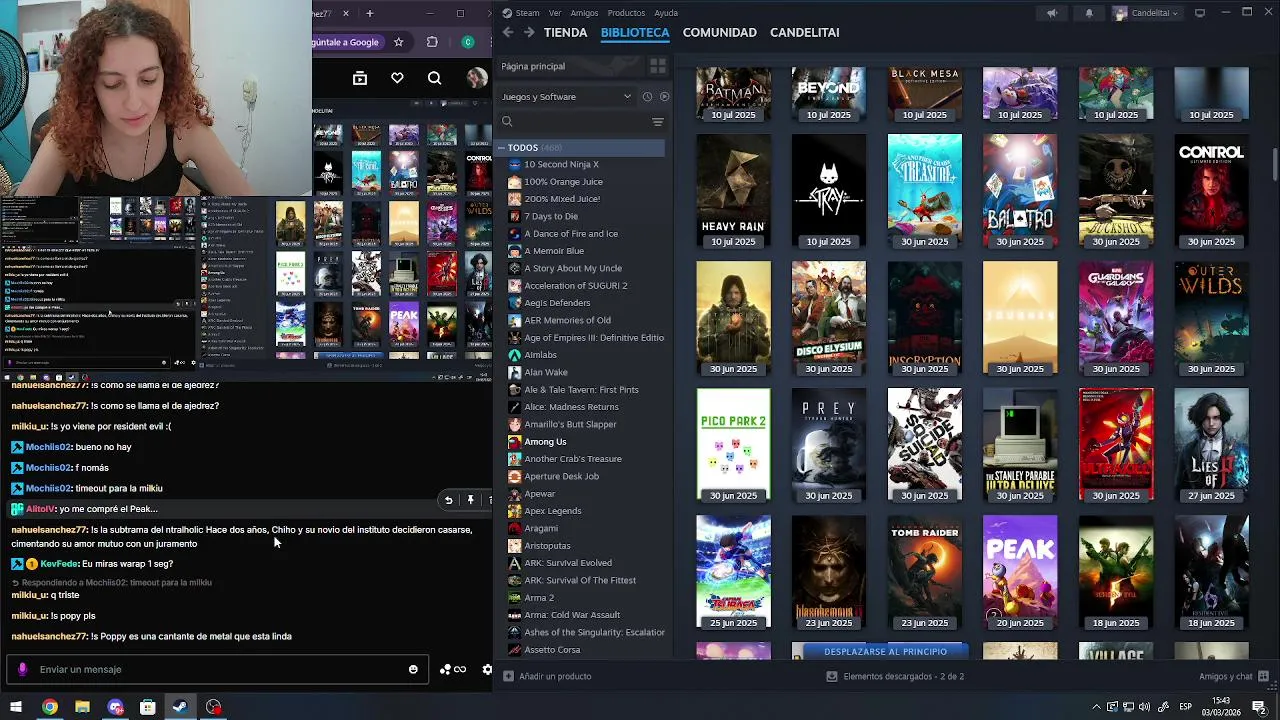Open grid view icon beside Página principal

(657, 66)
